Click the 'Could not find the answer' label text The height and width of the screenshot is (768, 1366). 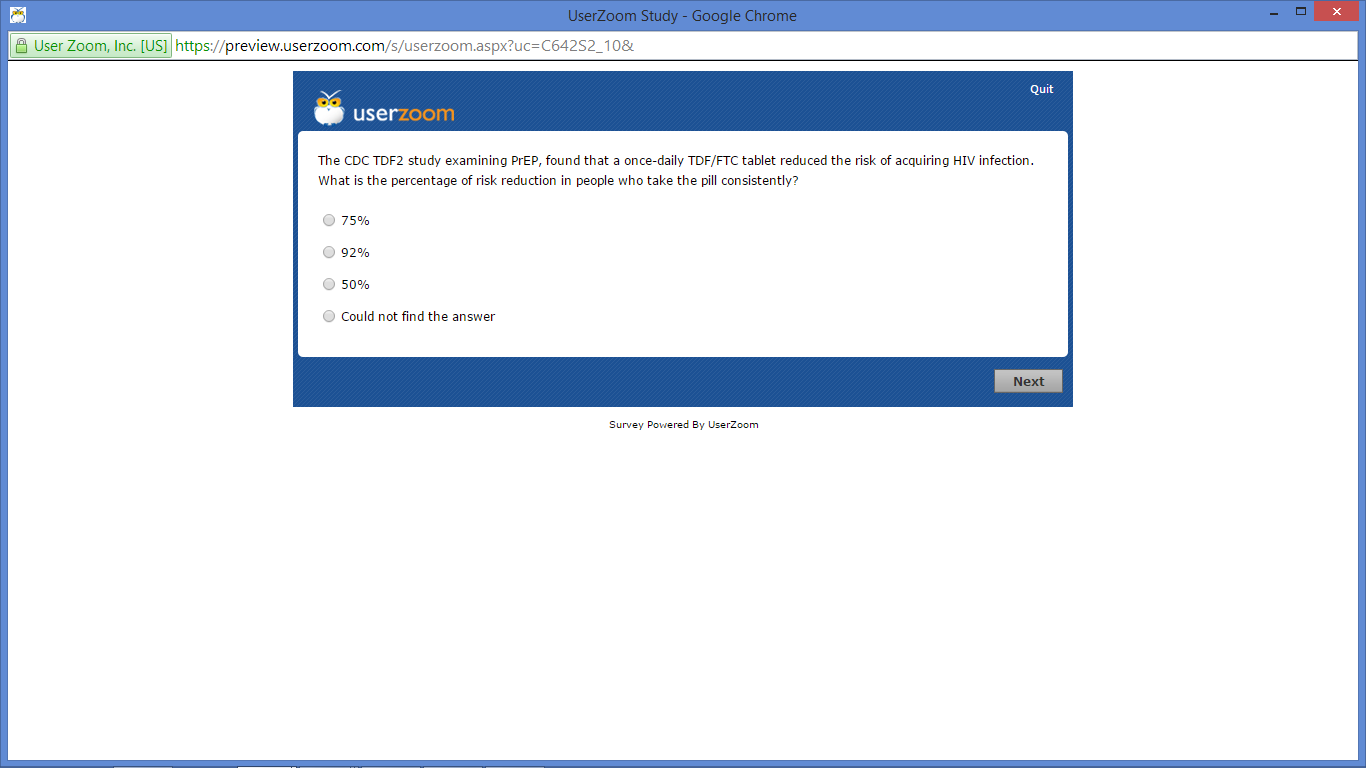(418, 317)
